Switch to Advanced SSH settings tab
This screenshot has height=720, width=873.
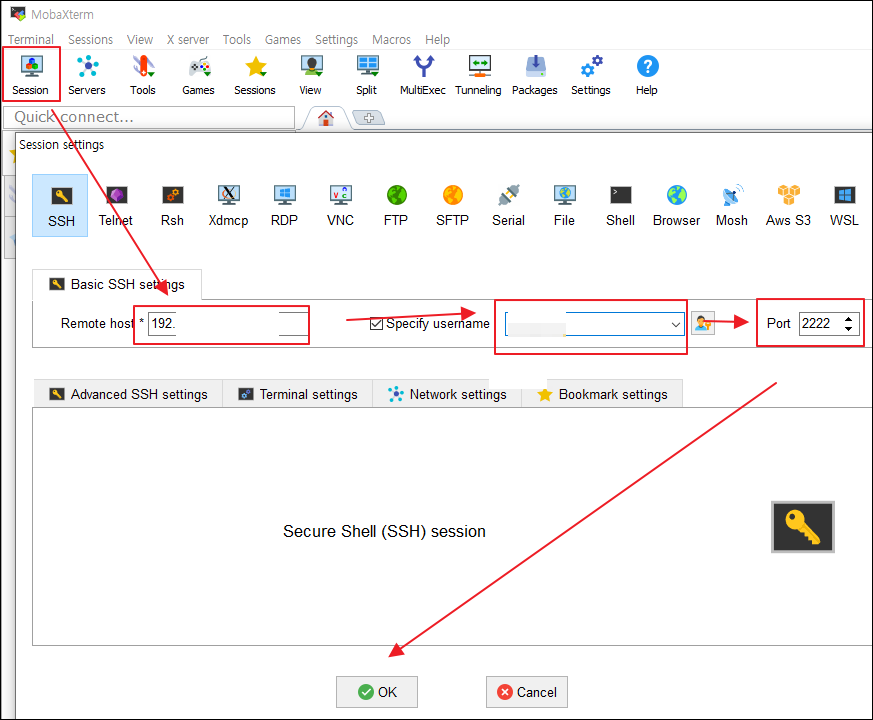(129, 394)
